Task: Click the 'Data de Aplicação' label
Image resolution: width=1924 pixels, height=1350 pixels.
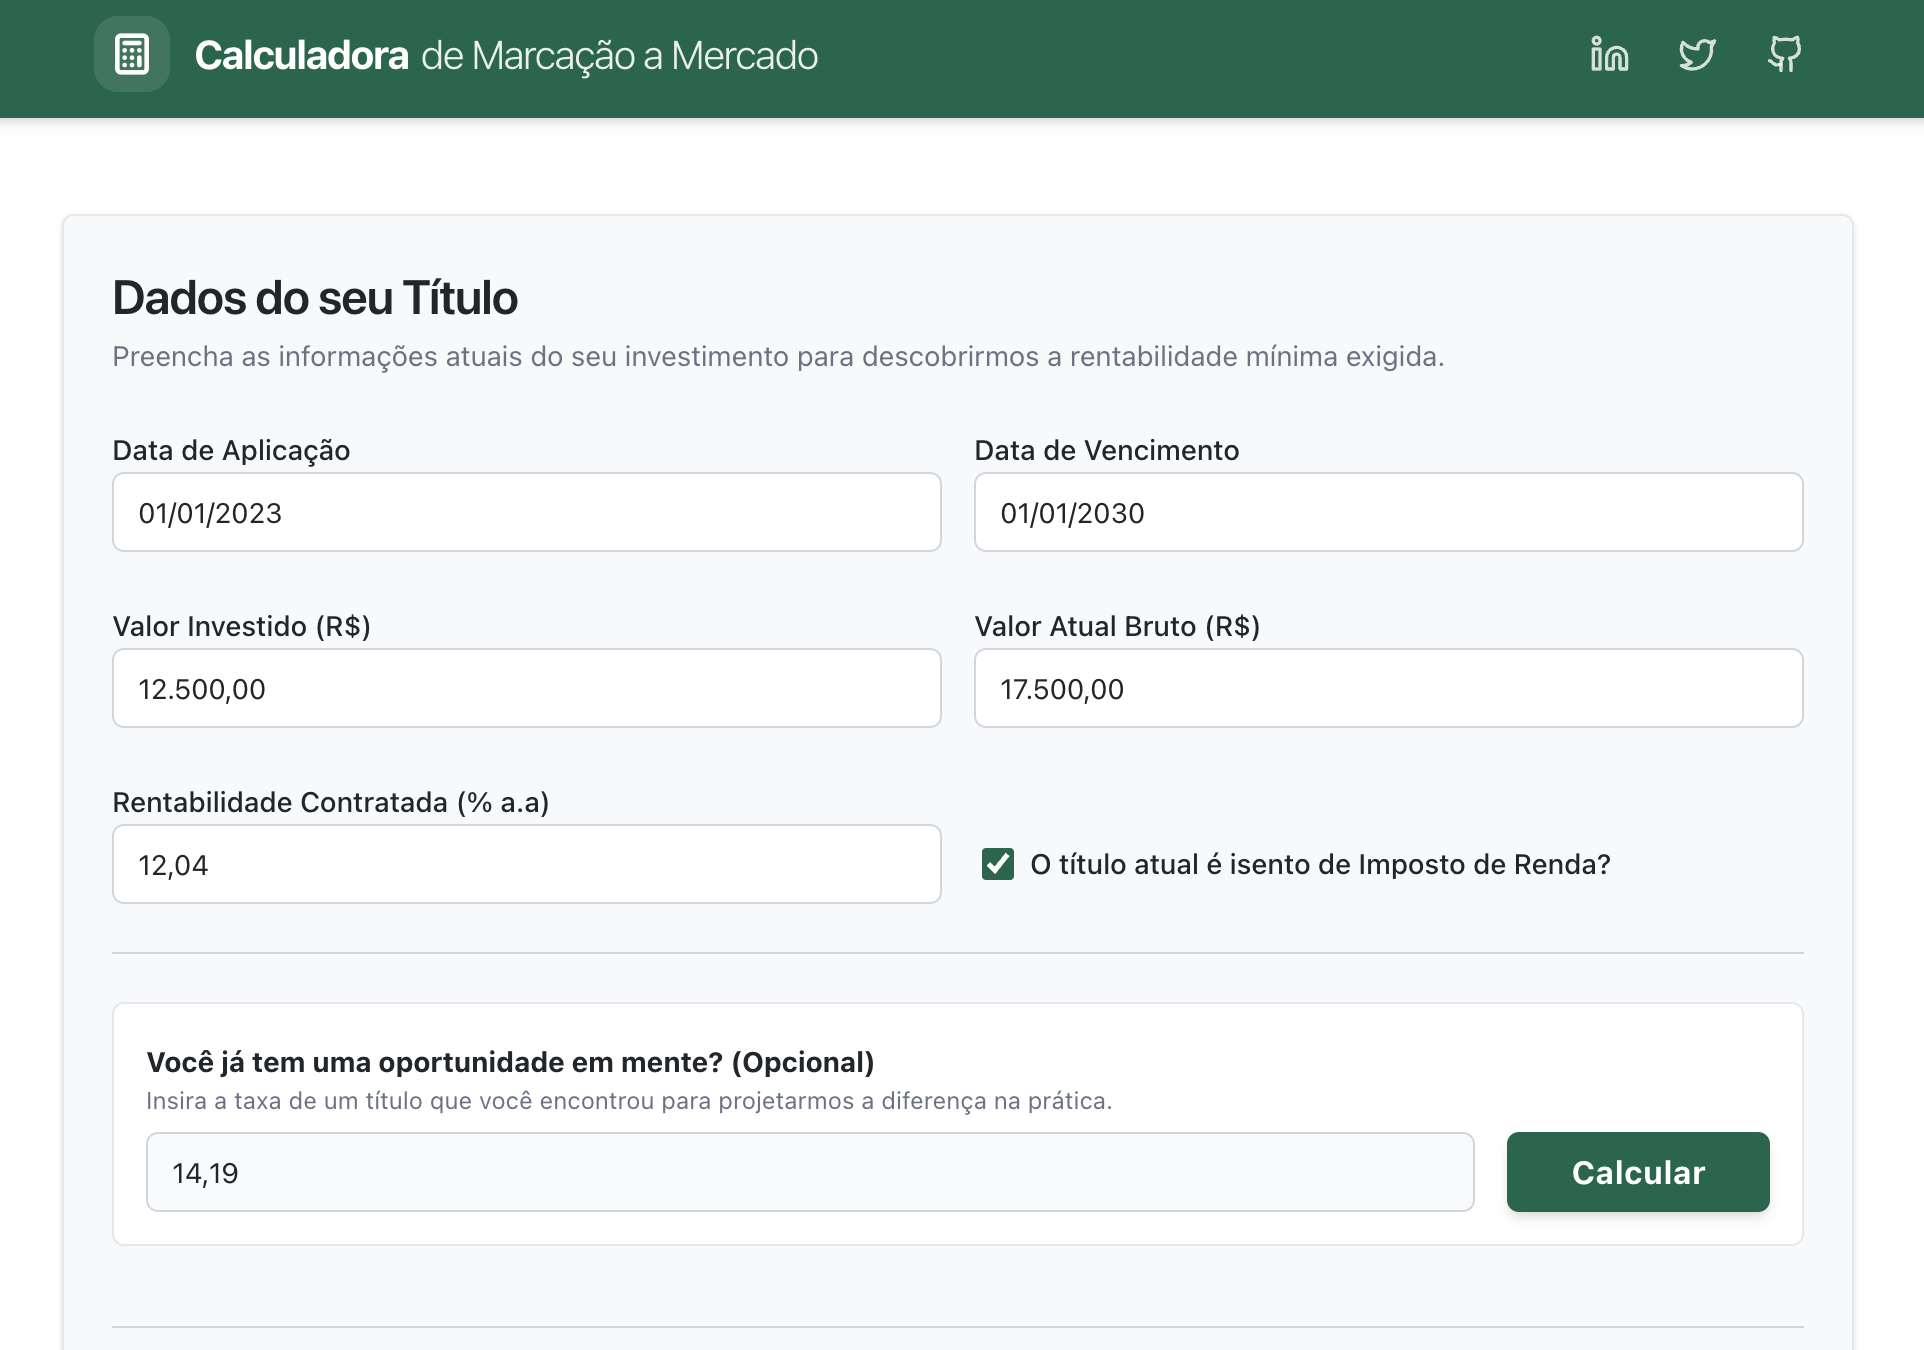Action: click(231, 450)
